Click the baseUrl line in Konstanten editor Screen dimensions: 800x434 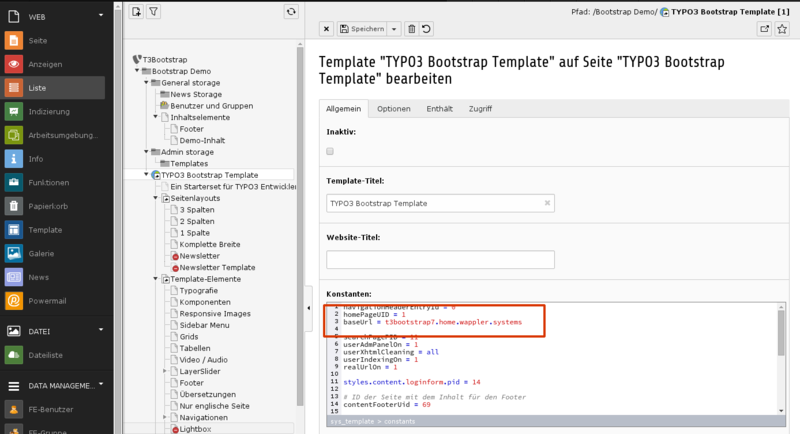(x=432, y=322)
